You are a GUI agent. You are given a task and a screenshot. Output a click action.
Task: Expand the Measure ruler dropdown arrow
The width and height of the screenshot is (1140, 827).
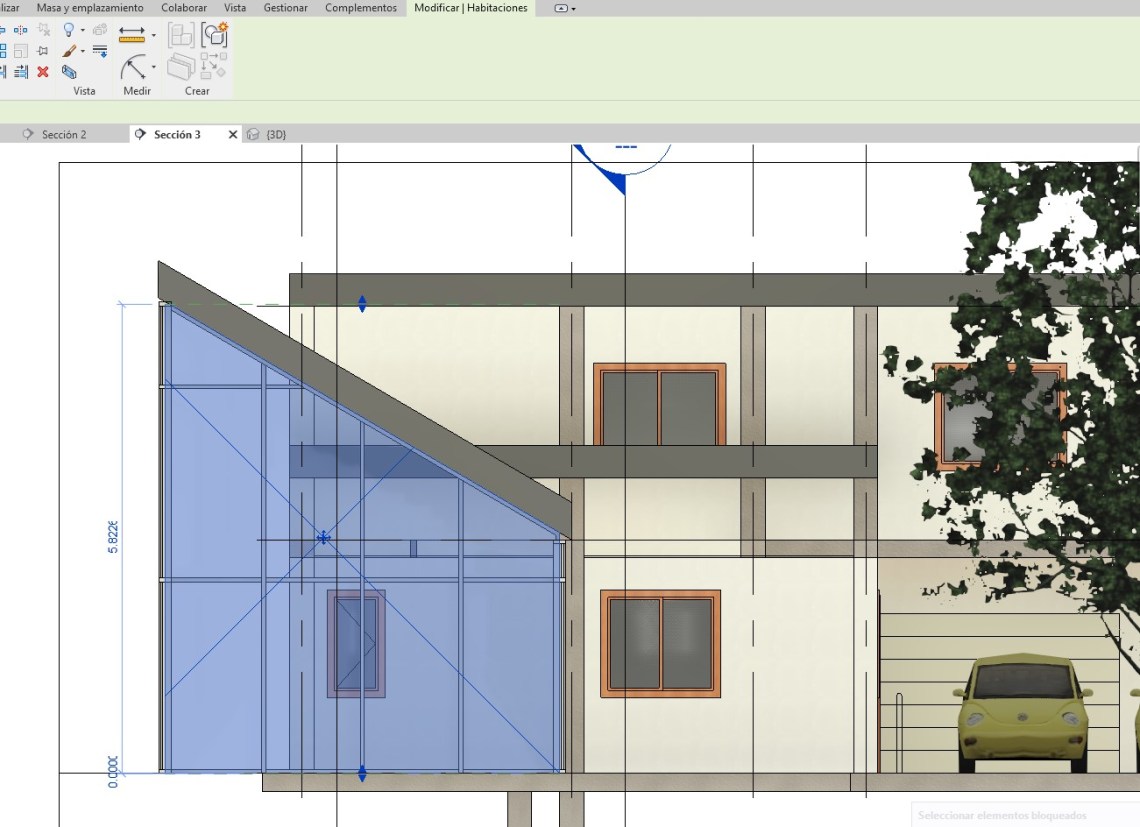click(x=153, y=36)
